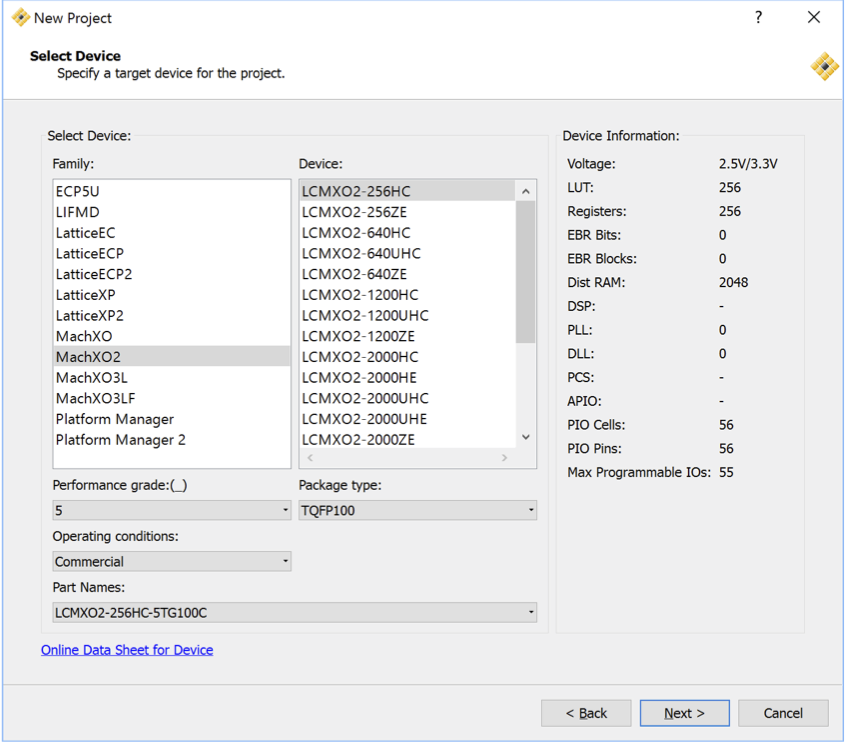Choose device LCMXO2-2000UHE
The height and width of the screenshot is (743, 845).
pyautogui.click(x=407, y=419)
